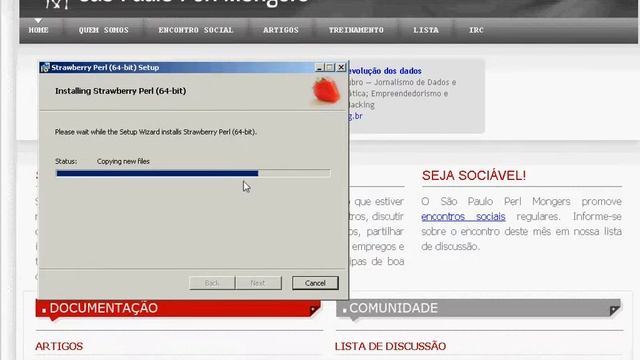Open the HOME menu item

[x=38, y=30]
